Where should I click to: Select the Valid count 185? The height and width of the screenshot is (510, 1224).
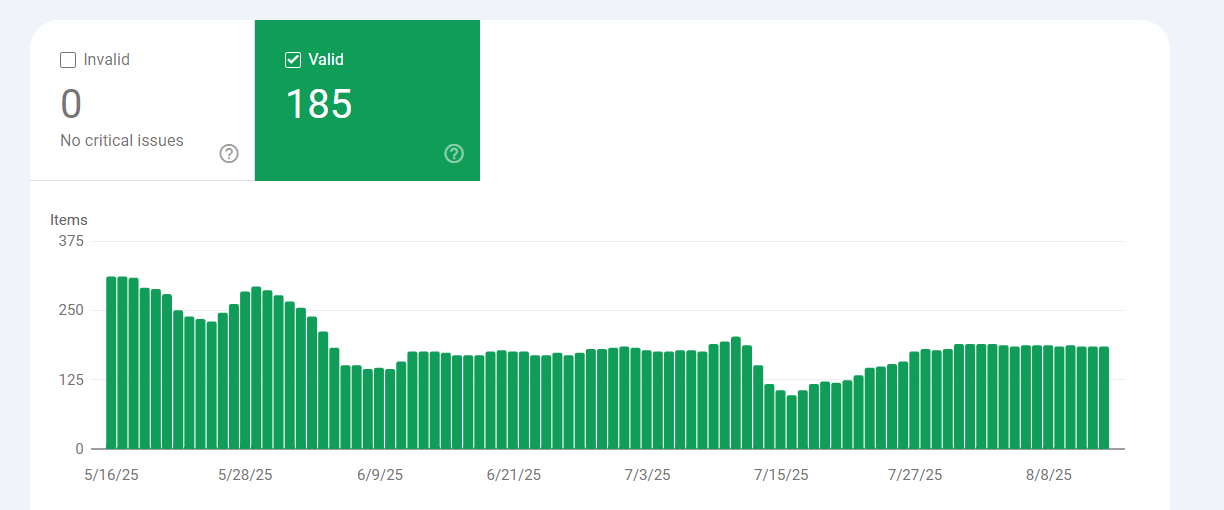pyautogui.click(x=319, y=104)
